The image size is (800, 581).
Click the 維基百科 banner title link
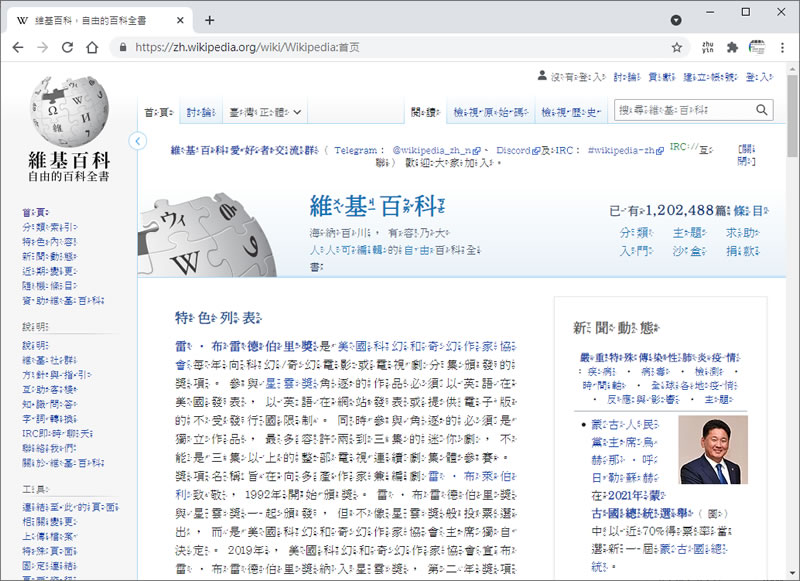(378, 207)
